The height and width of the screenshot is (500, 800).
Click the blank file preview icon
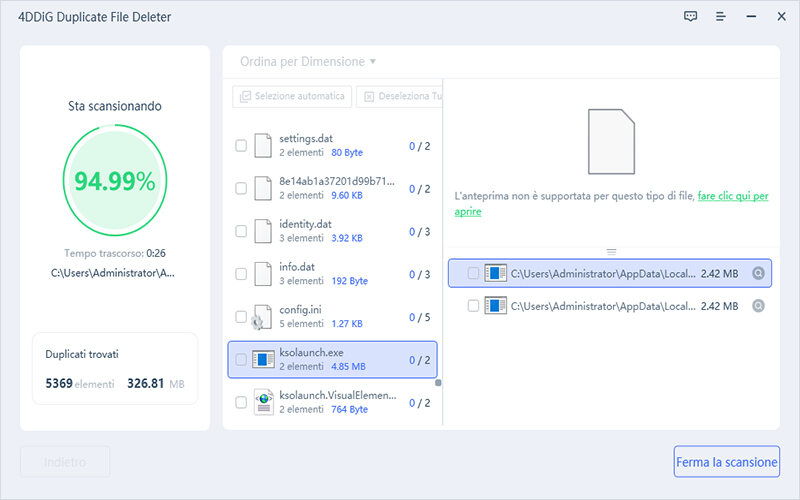(611, 141)
